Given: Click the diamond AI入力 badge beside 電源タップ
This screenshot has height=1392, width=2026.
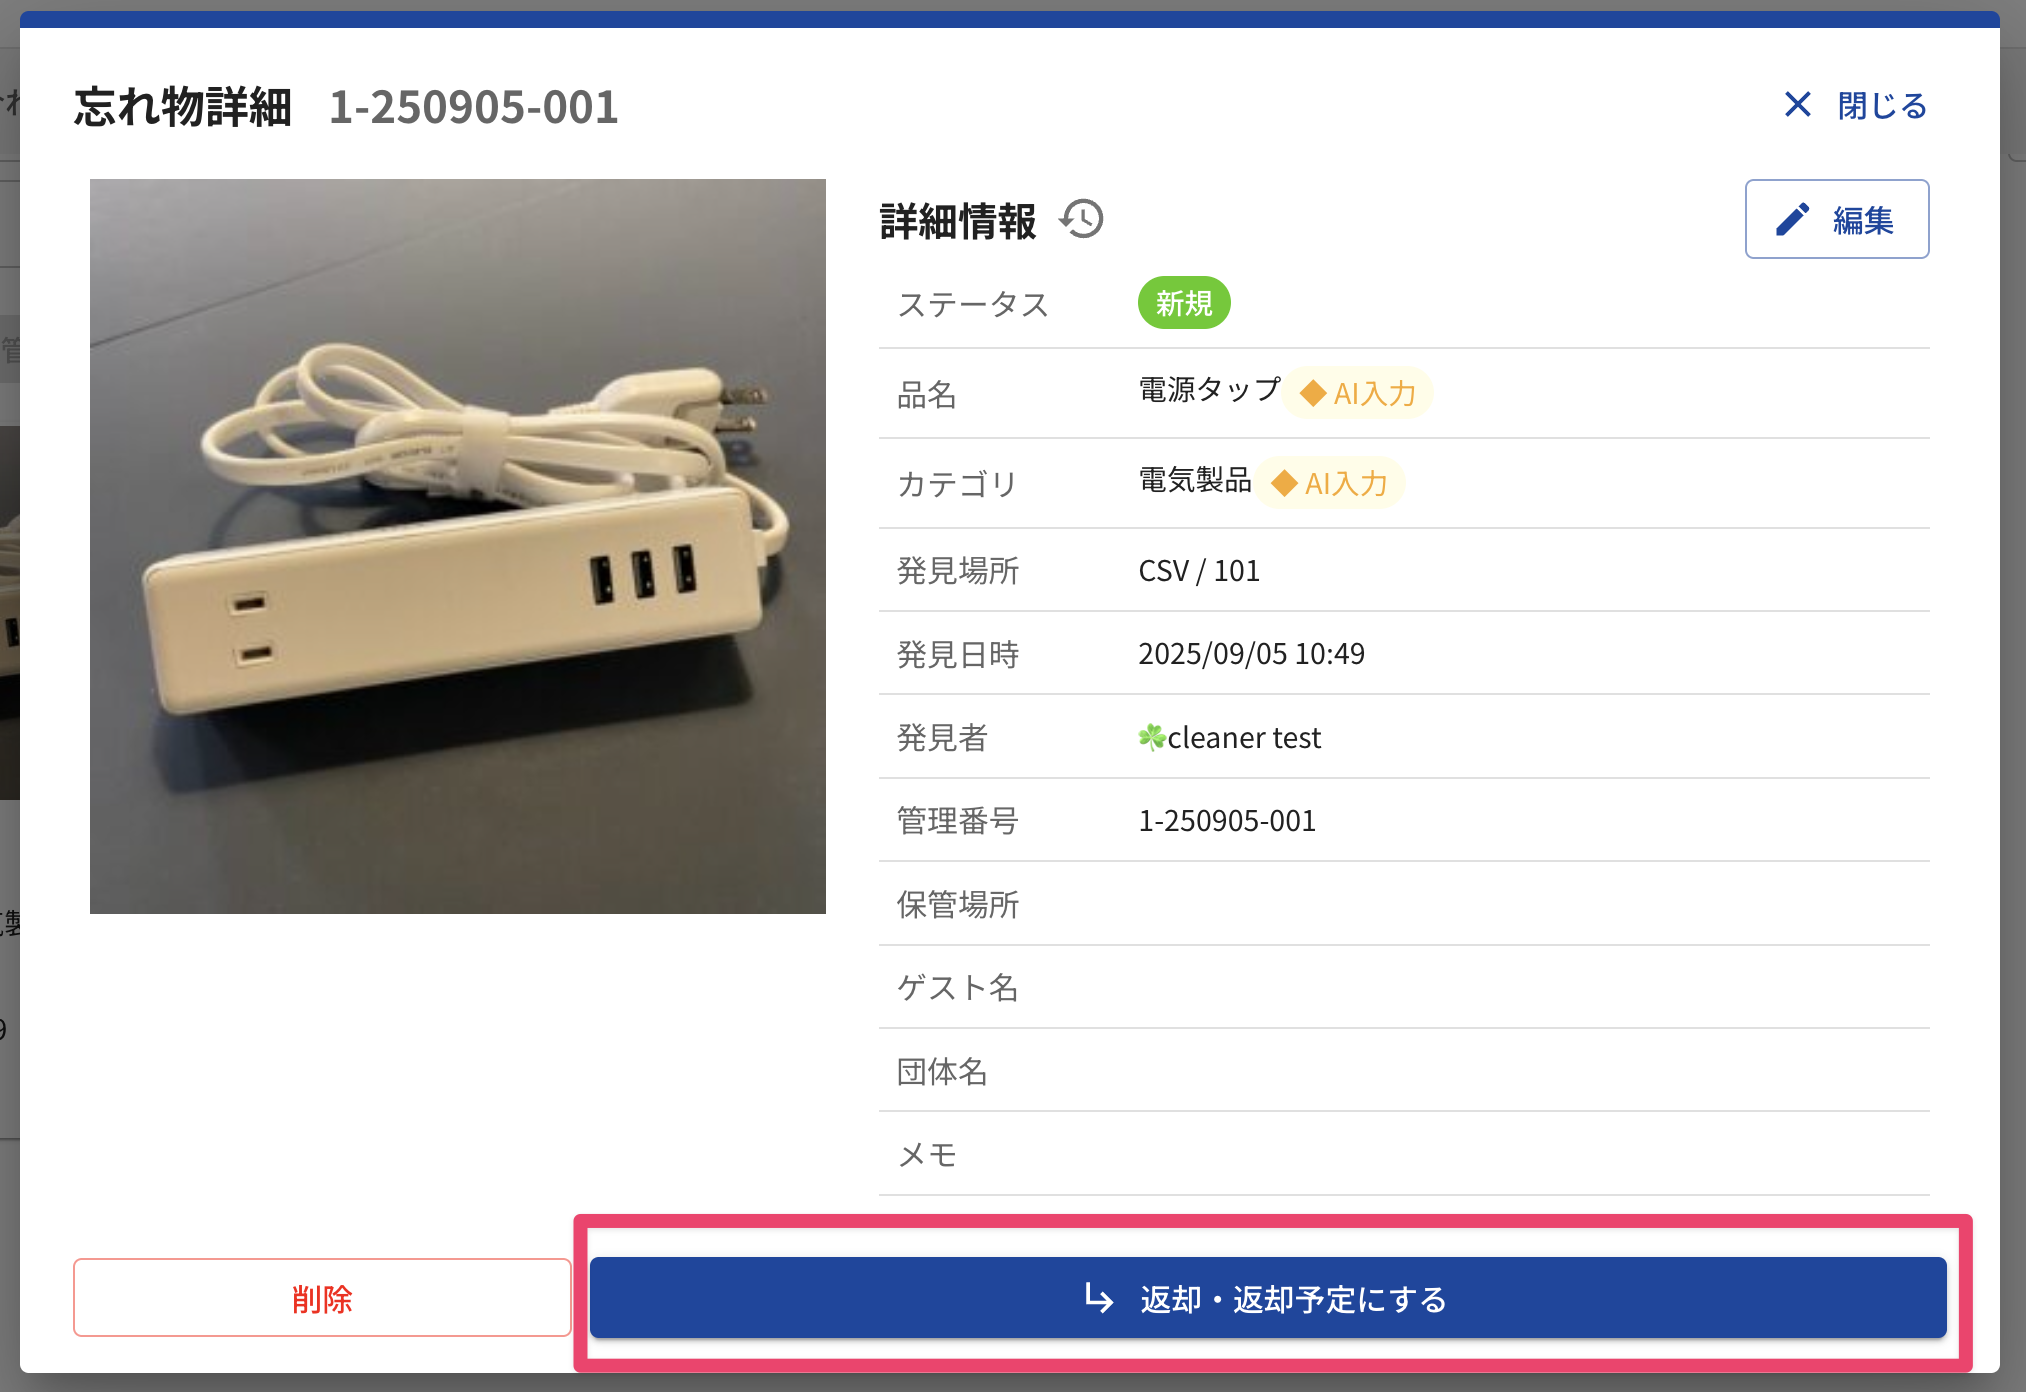Looking at the screenshot, I should (x=1358, y=393).
